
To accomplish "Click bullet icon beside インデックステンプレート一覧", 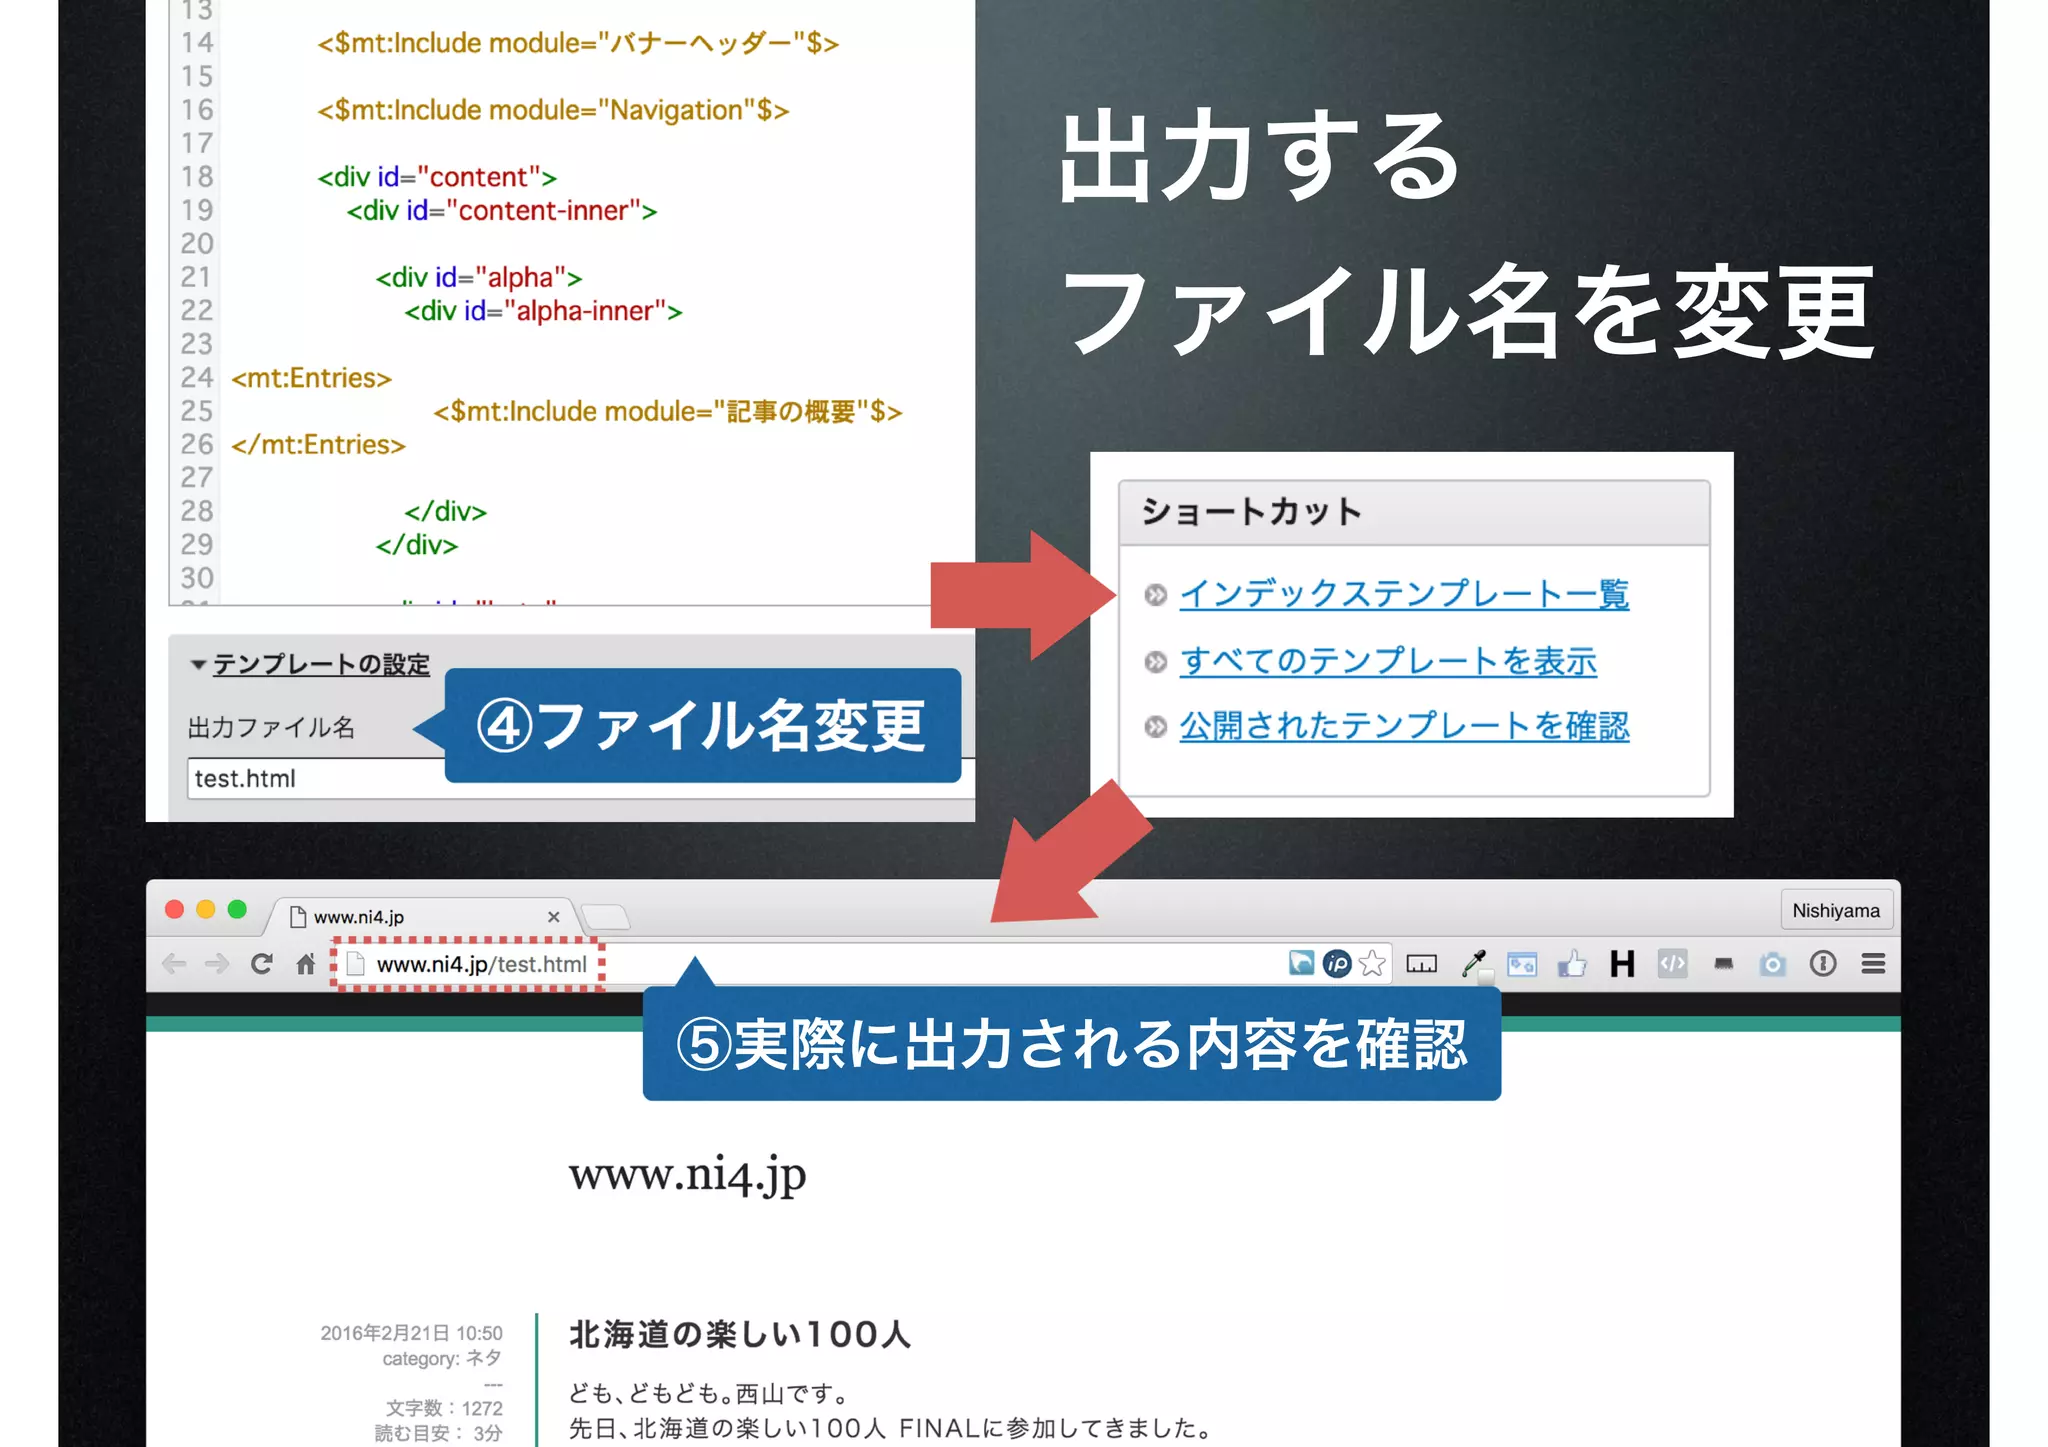I will [1156, 595].
